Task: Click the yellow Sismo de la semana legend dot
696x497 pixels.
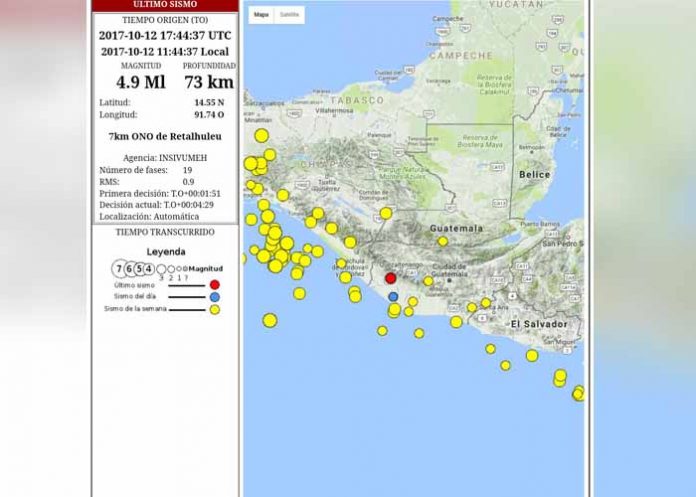Action: (x=214, y=310)
